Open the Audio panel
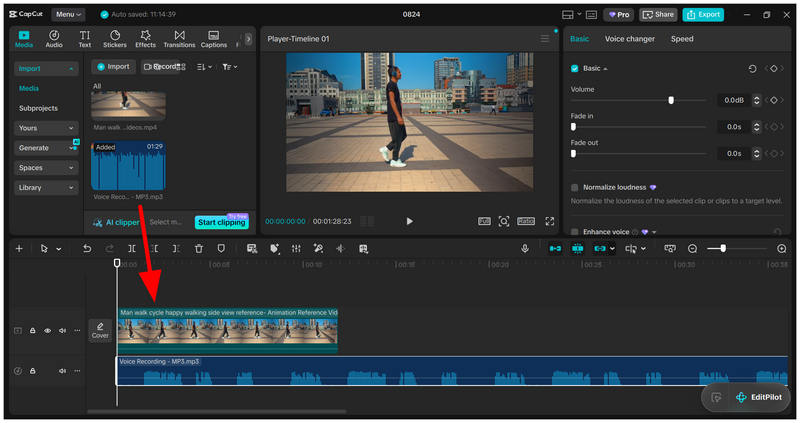 (54, 39)
